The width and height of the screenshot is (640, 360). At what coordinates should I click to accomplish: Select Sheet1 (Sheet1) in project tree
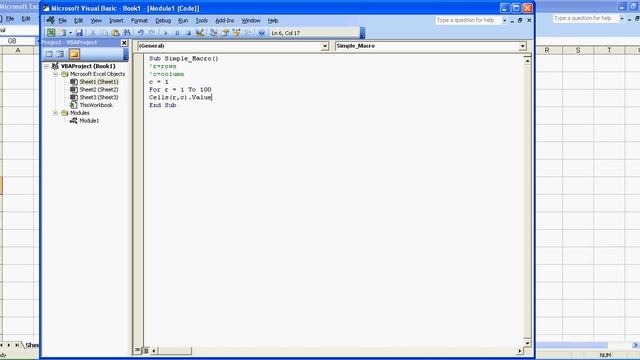point(99,82)
